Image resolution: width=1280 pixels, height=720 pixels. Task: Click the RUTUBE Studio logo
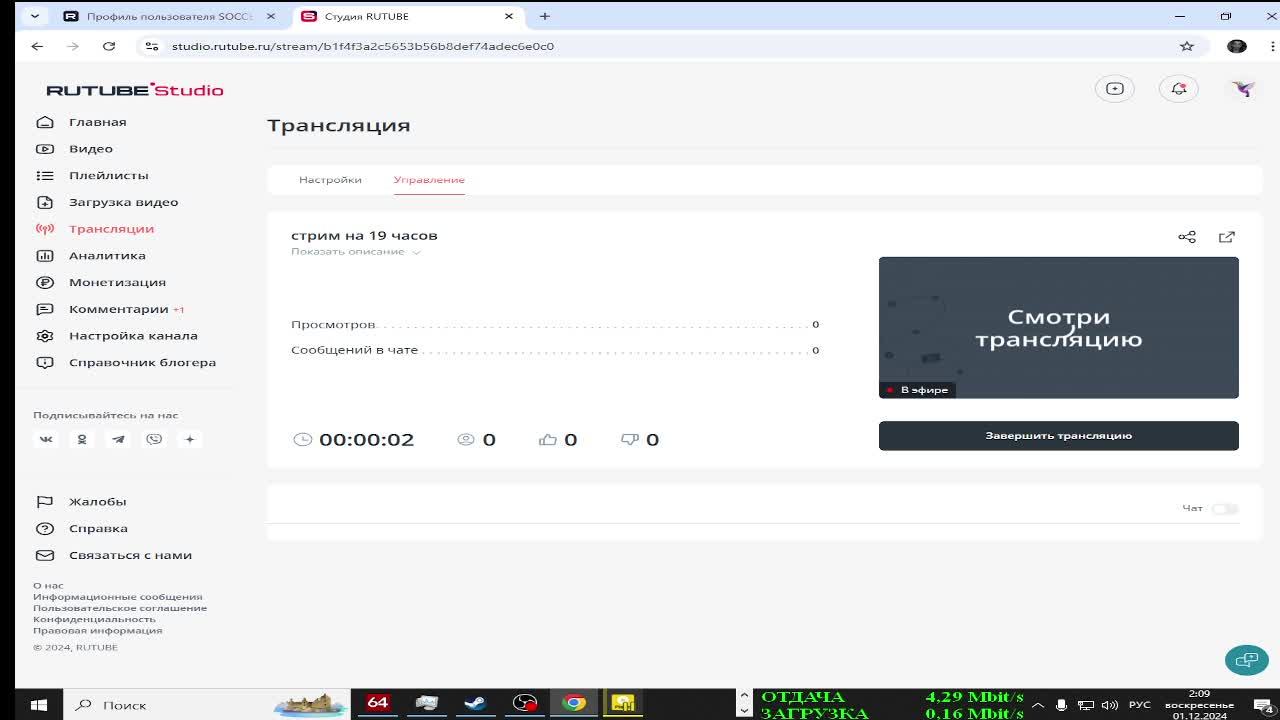(135, 90)
